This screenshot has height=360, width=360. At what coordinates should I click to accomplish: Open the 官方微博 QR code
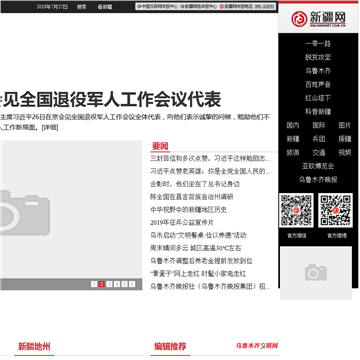tap(335, 210)
